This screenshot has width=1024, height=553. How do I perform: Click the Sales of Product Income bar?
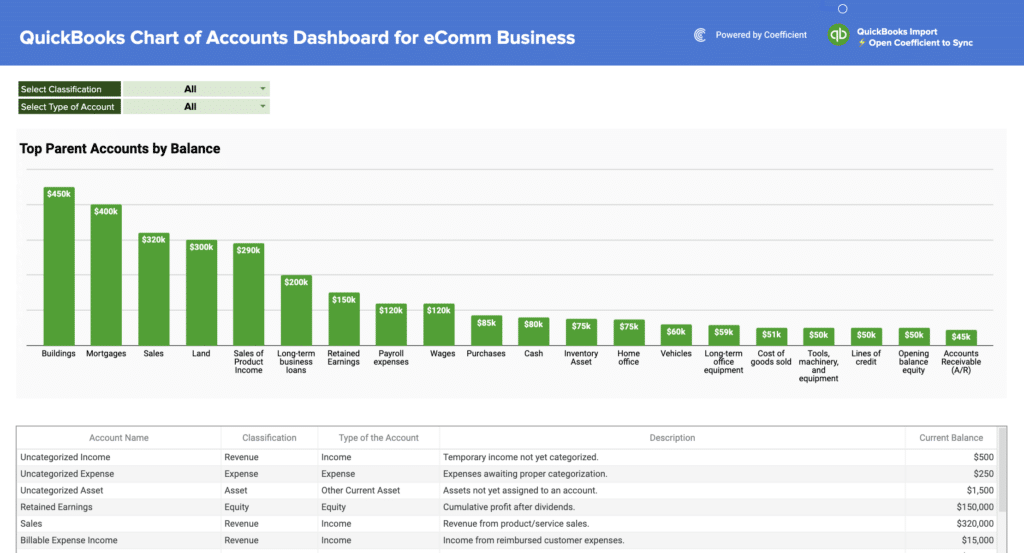point(248,294)
